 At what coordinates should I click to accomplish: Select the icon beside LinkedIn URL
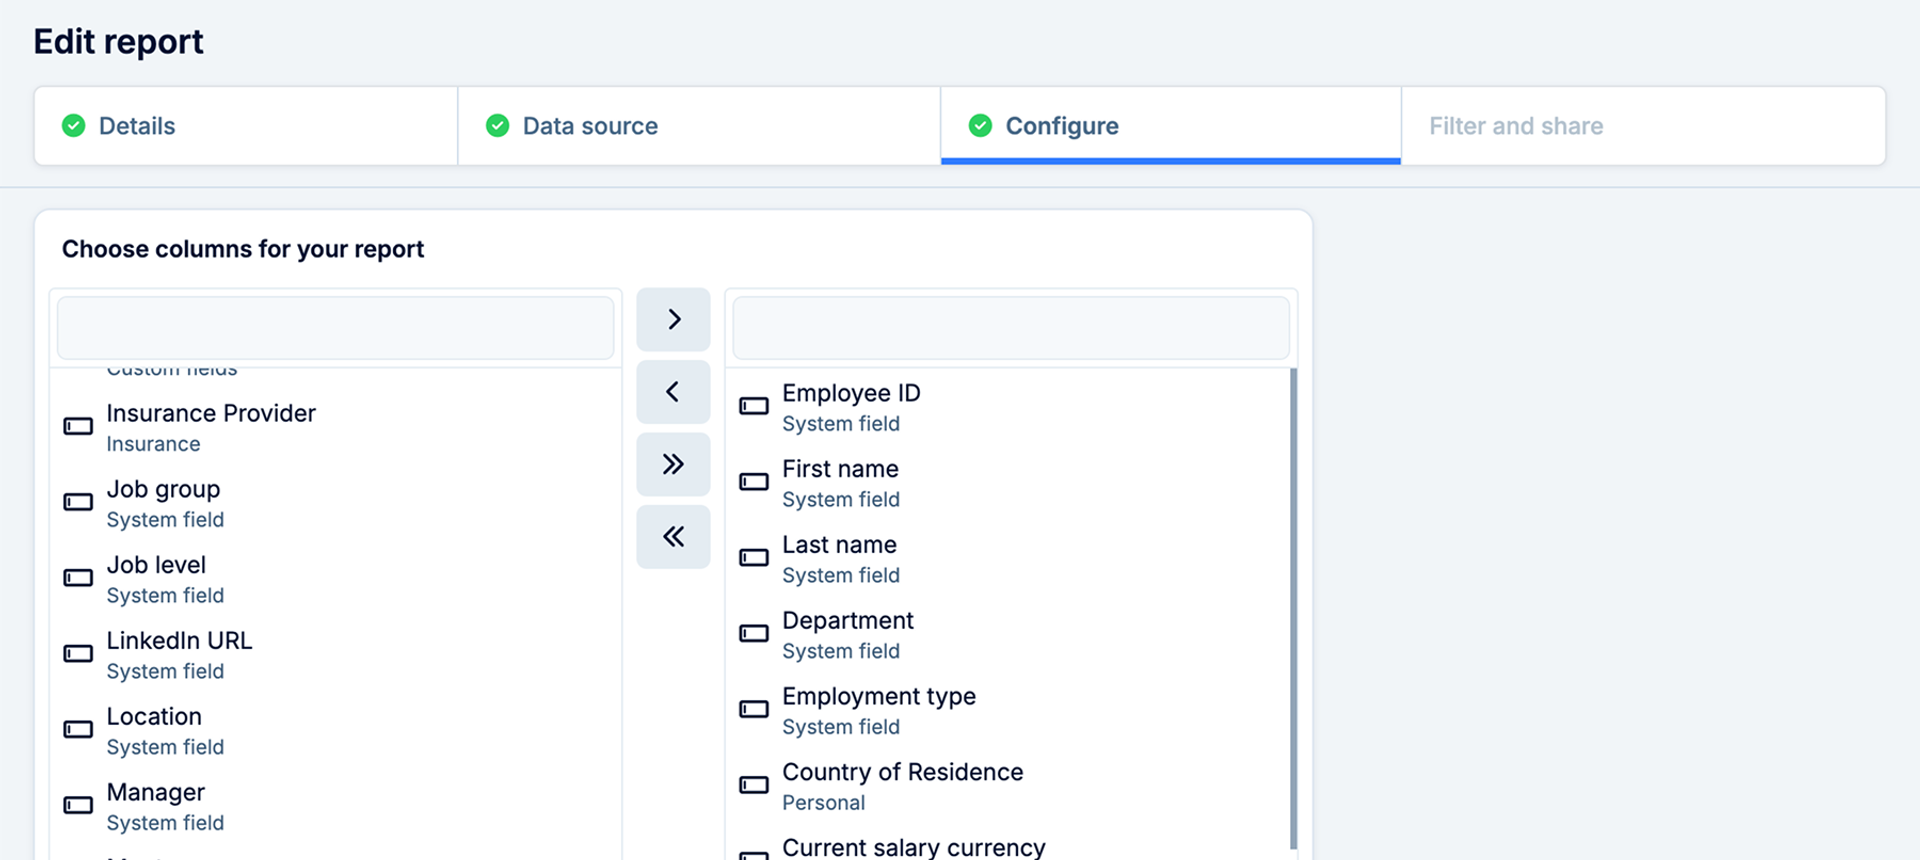[x=78, y=654]
